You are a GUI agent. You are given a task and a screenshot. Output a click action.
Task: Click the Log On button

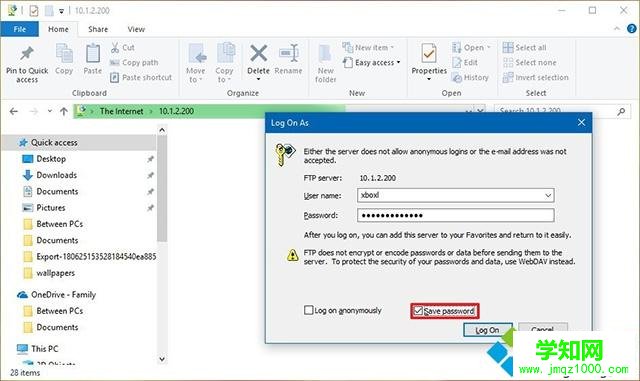point(488,330)
